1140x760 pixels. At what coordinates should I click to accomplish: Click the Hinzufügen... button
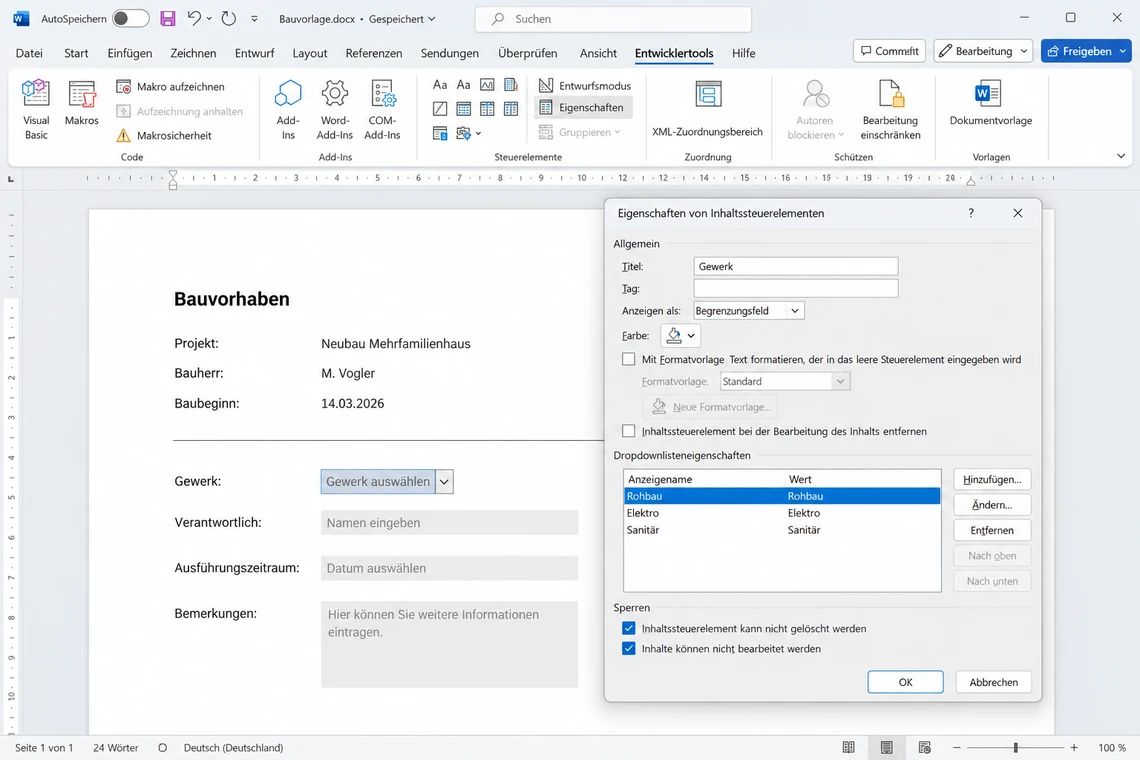[992, 479]
